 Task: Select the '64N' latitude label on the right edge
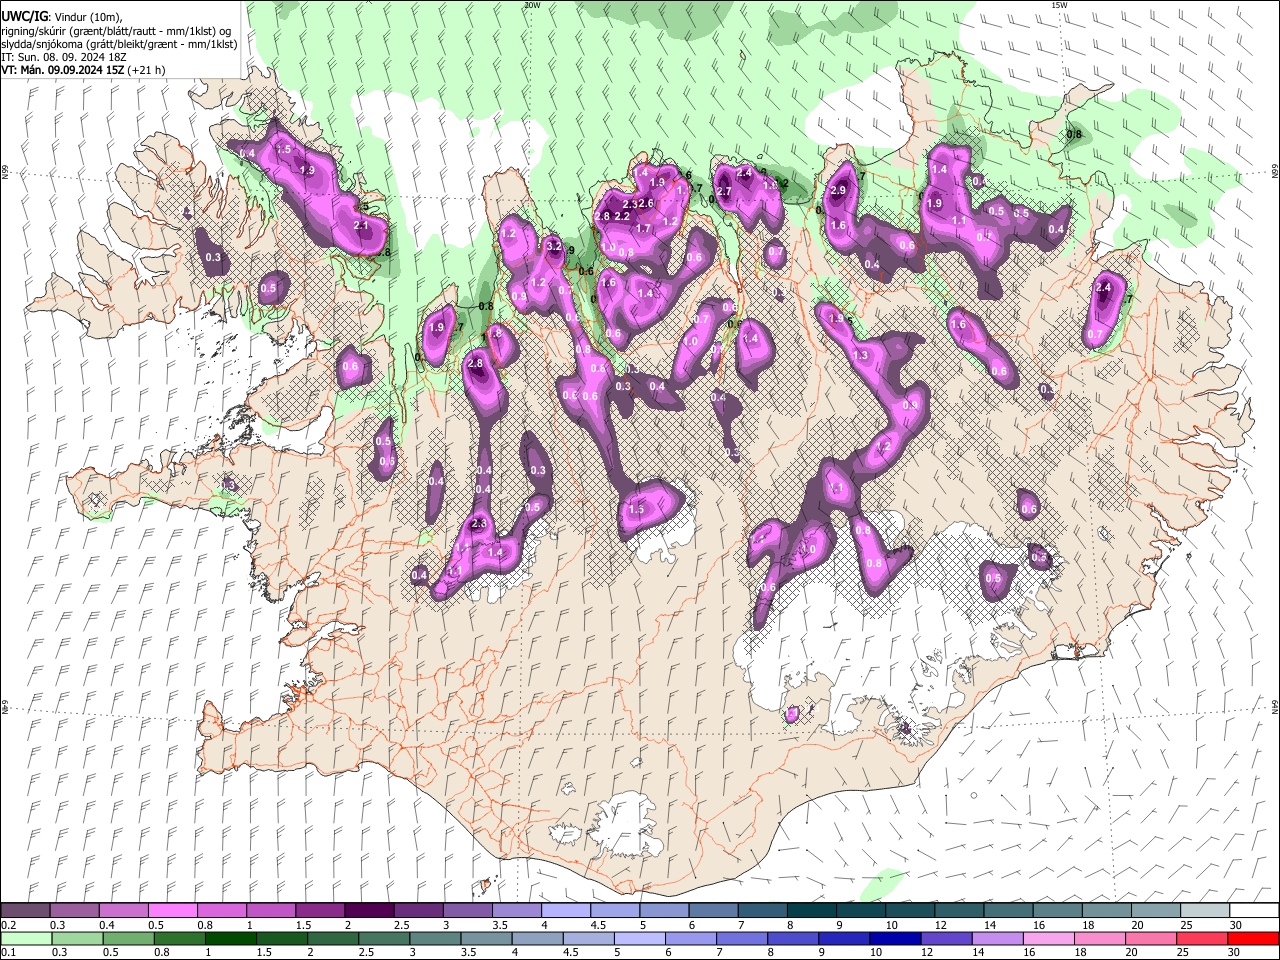[x=1274, y=707]
